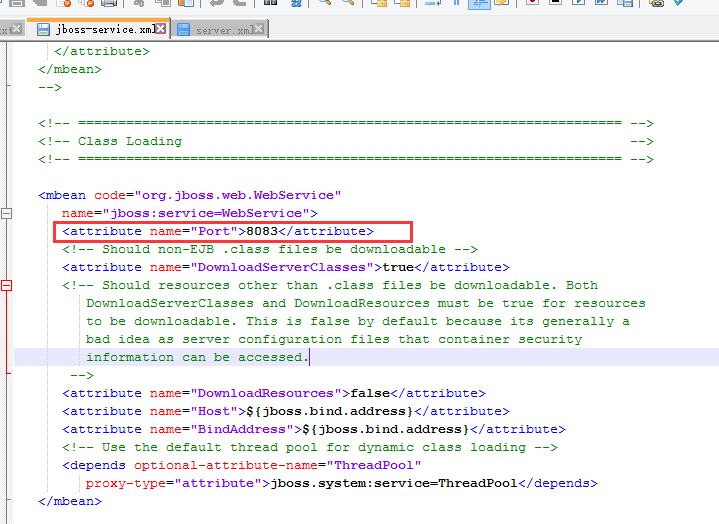Click the Close file toolbar icon
This screenshot has height=524, width=719.
click(x=63, y=3)
